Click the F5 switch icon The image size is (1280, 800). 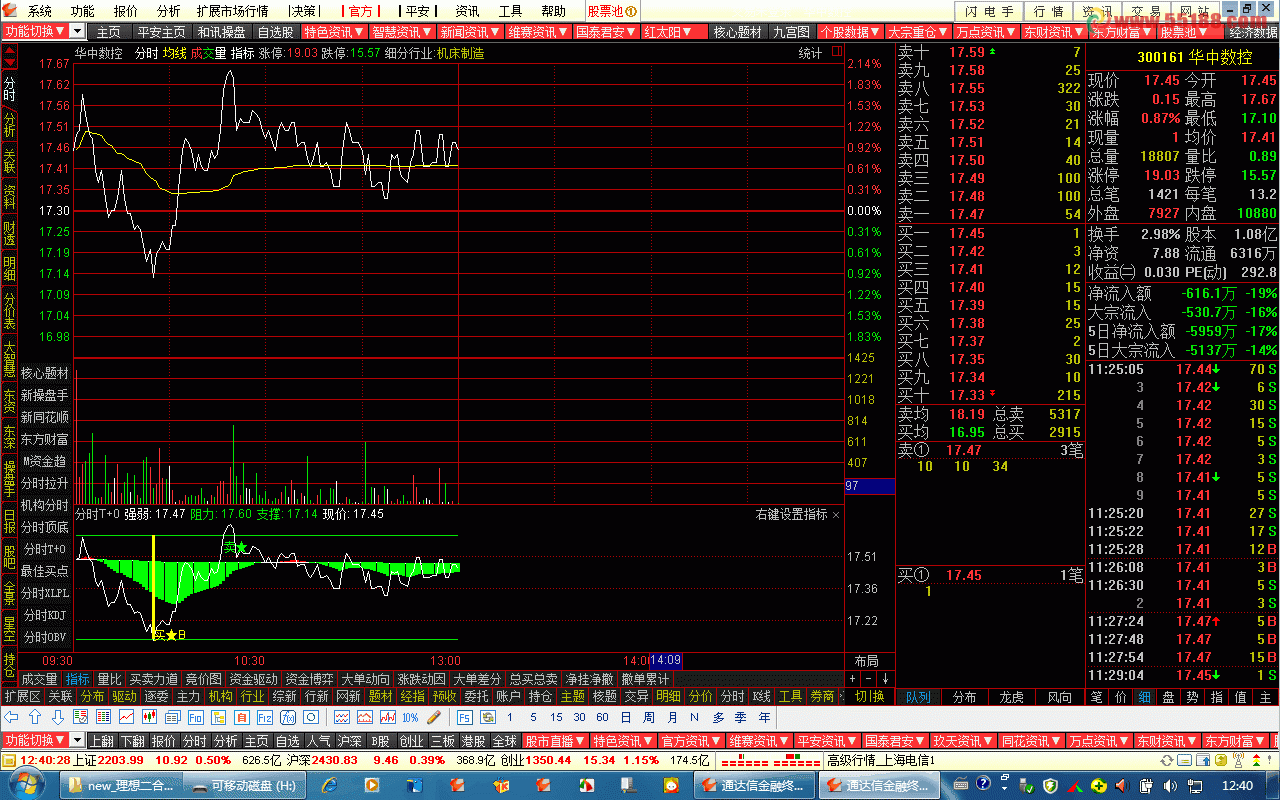click(x=464, y=717)
